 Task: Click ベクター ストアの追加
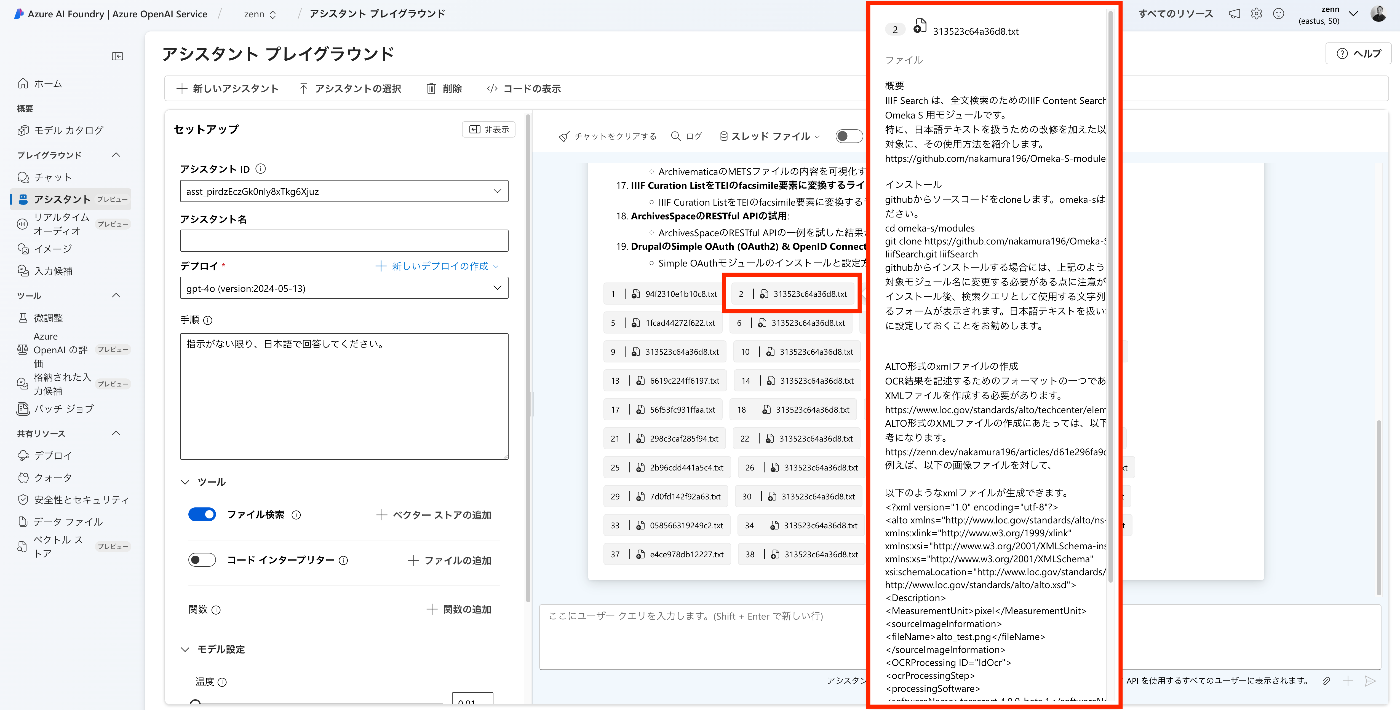tap(434, 515)
